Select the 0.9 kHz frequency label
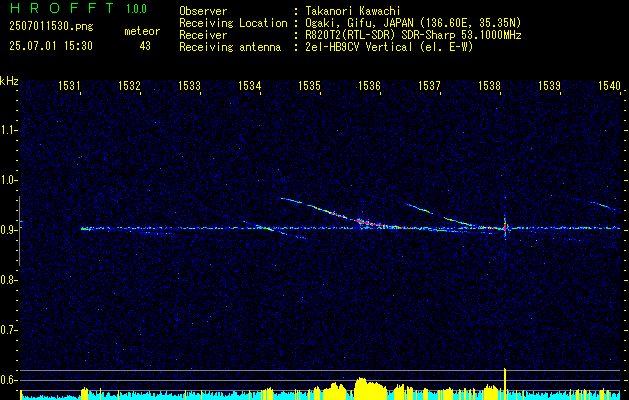629x400 pixels. [7, 230]
